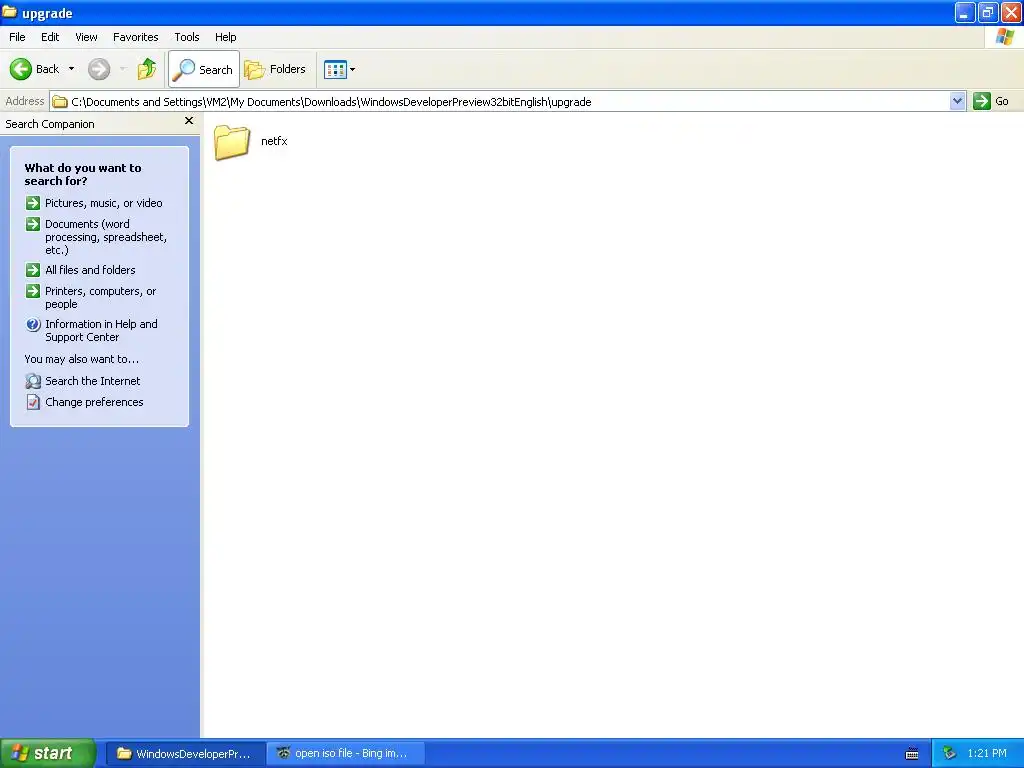Open the Edit menu
1024x768 pixels.
click(50, 37)
